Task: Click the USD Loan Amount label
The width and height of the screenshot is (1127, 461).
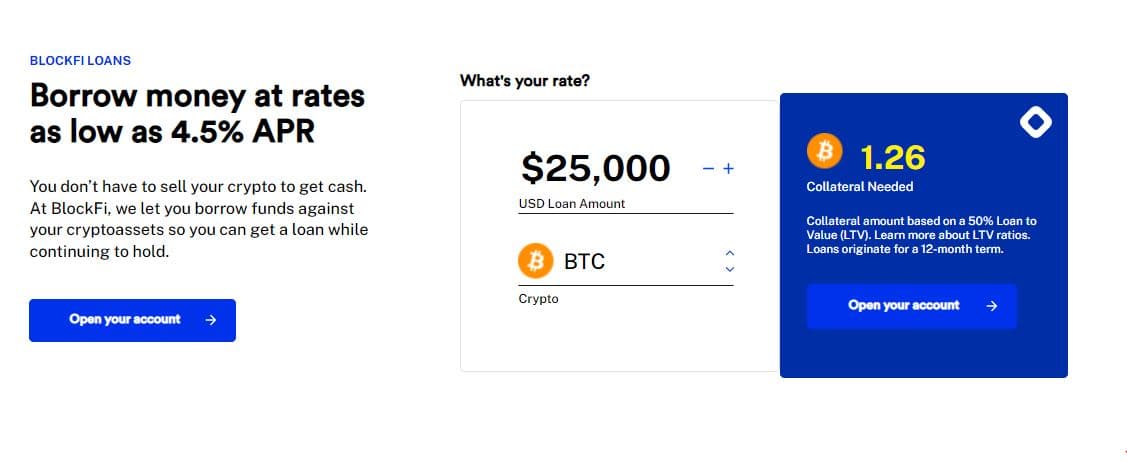Action: [572, 204]
